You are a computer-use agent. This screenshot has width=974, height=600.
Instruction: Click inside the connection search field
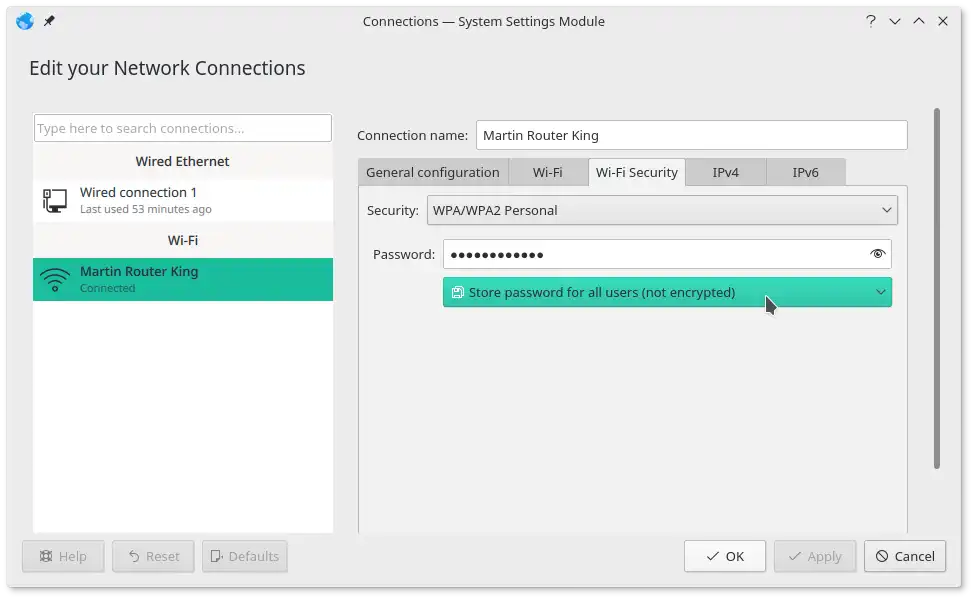[183, 128]
